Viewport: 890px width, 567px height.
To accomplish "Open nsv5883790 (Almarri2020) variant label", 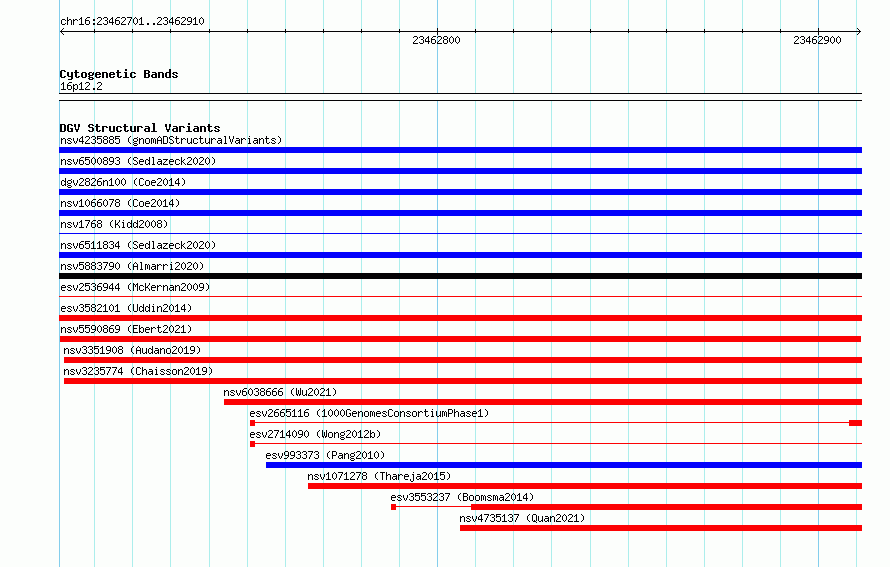I will tap(132, 266).
